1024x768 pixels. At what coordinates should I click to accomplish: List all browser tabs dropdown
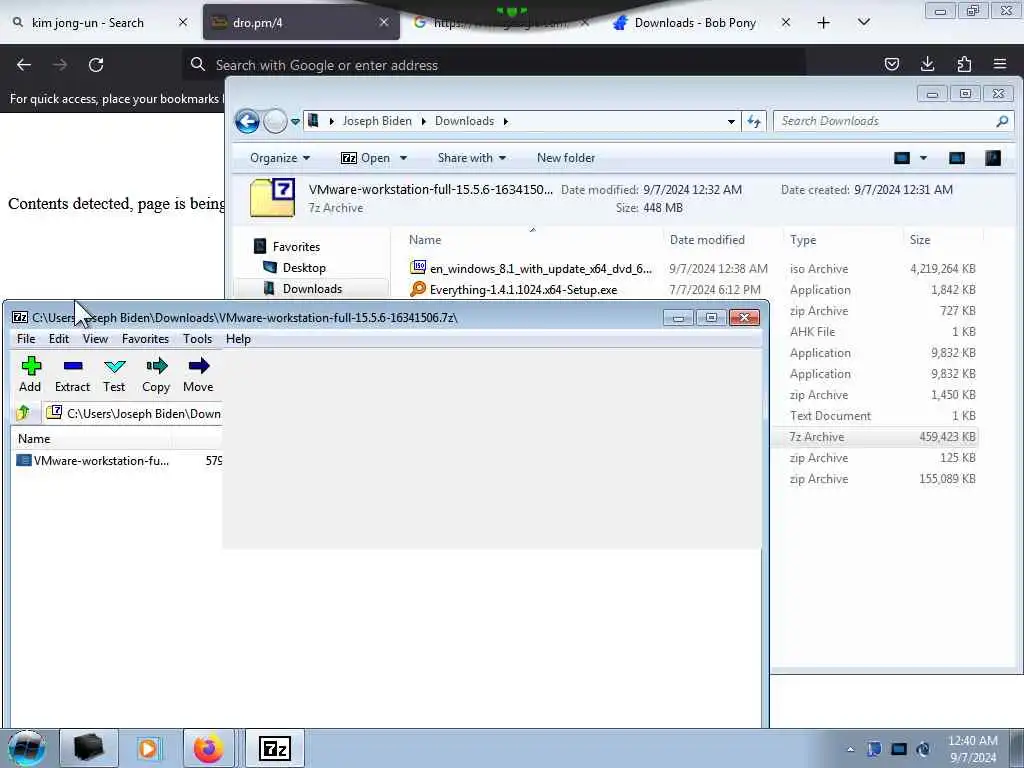coord(864,22)
